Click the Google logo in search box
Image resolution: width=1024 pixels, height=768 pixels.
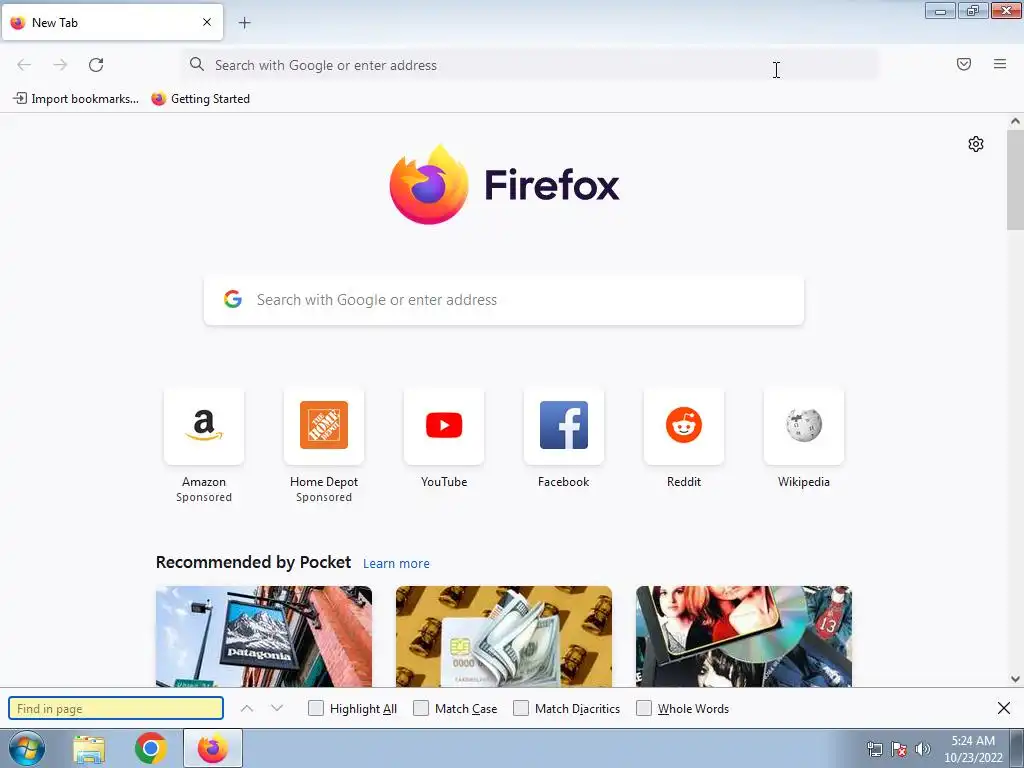point(233,299)
